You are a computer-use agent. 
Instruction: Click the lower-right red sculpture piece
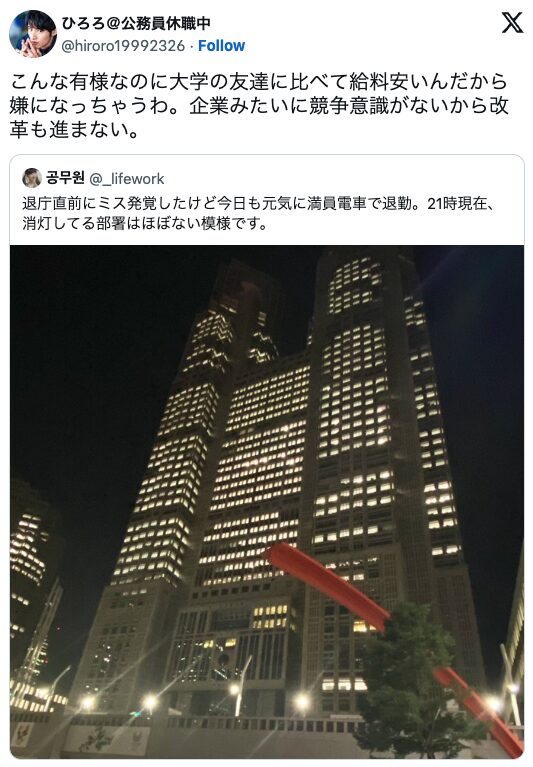(x=479, y=709)
